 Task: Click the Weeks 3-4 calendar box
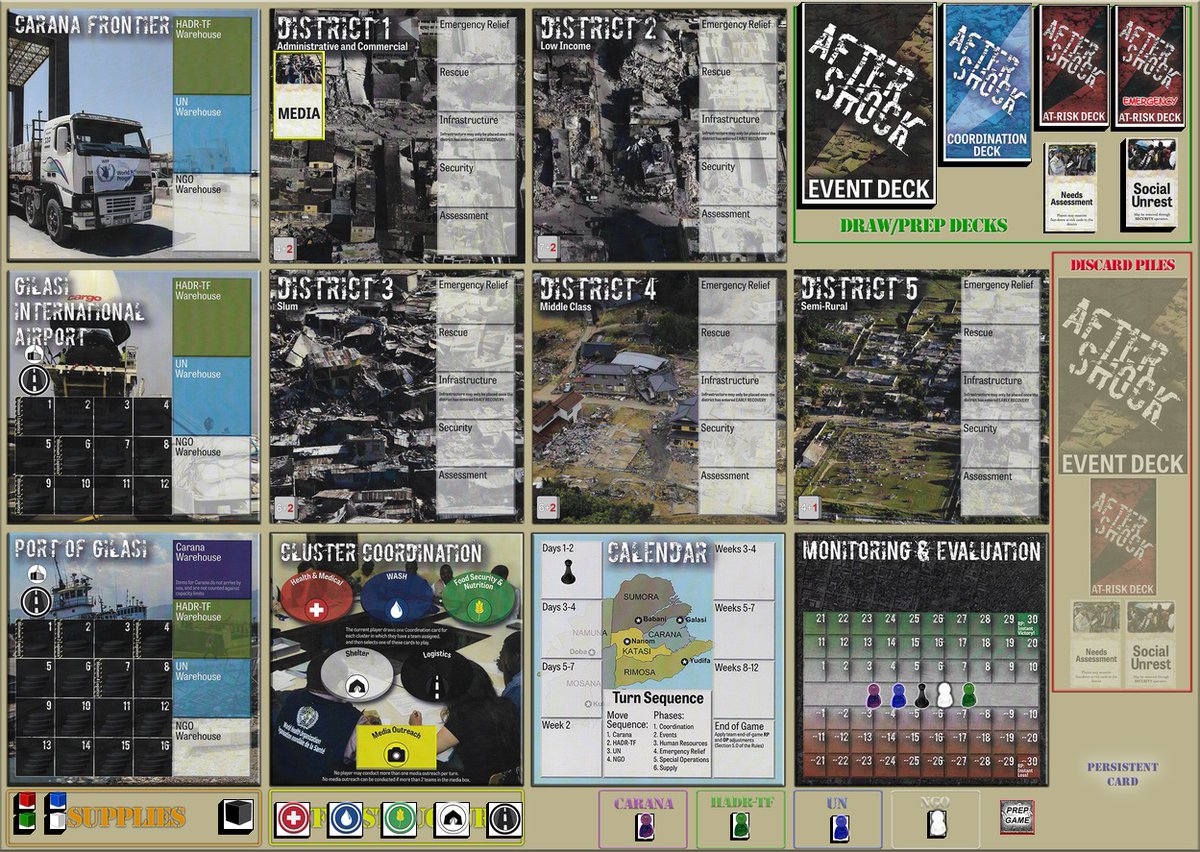(x=742, y=569)
